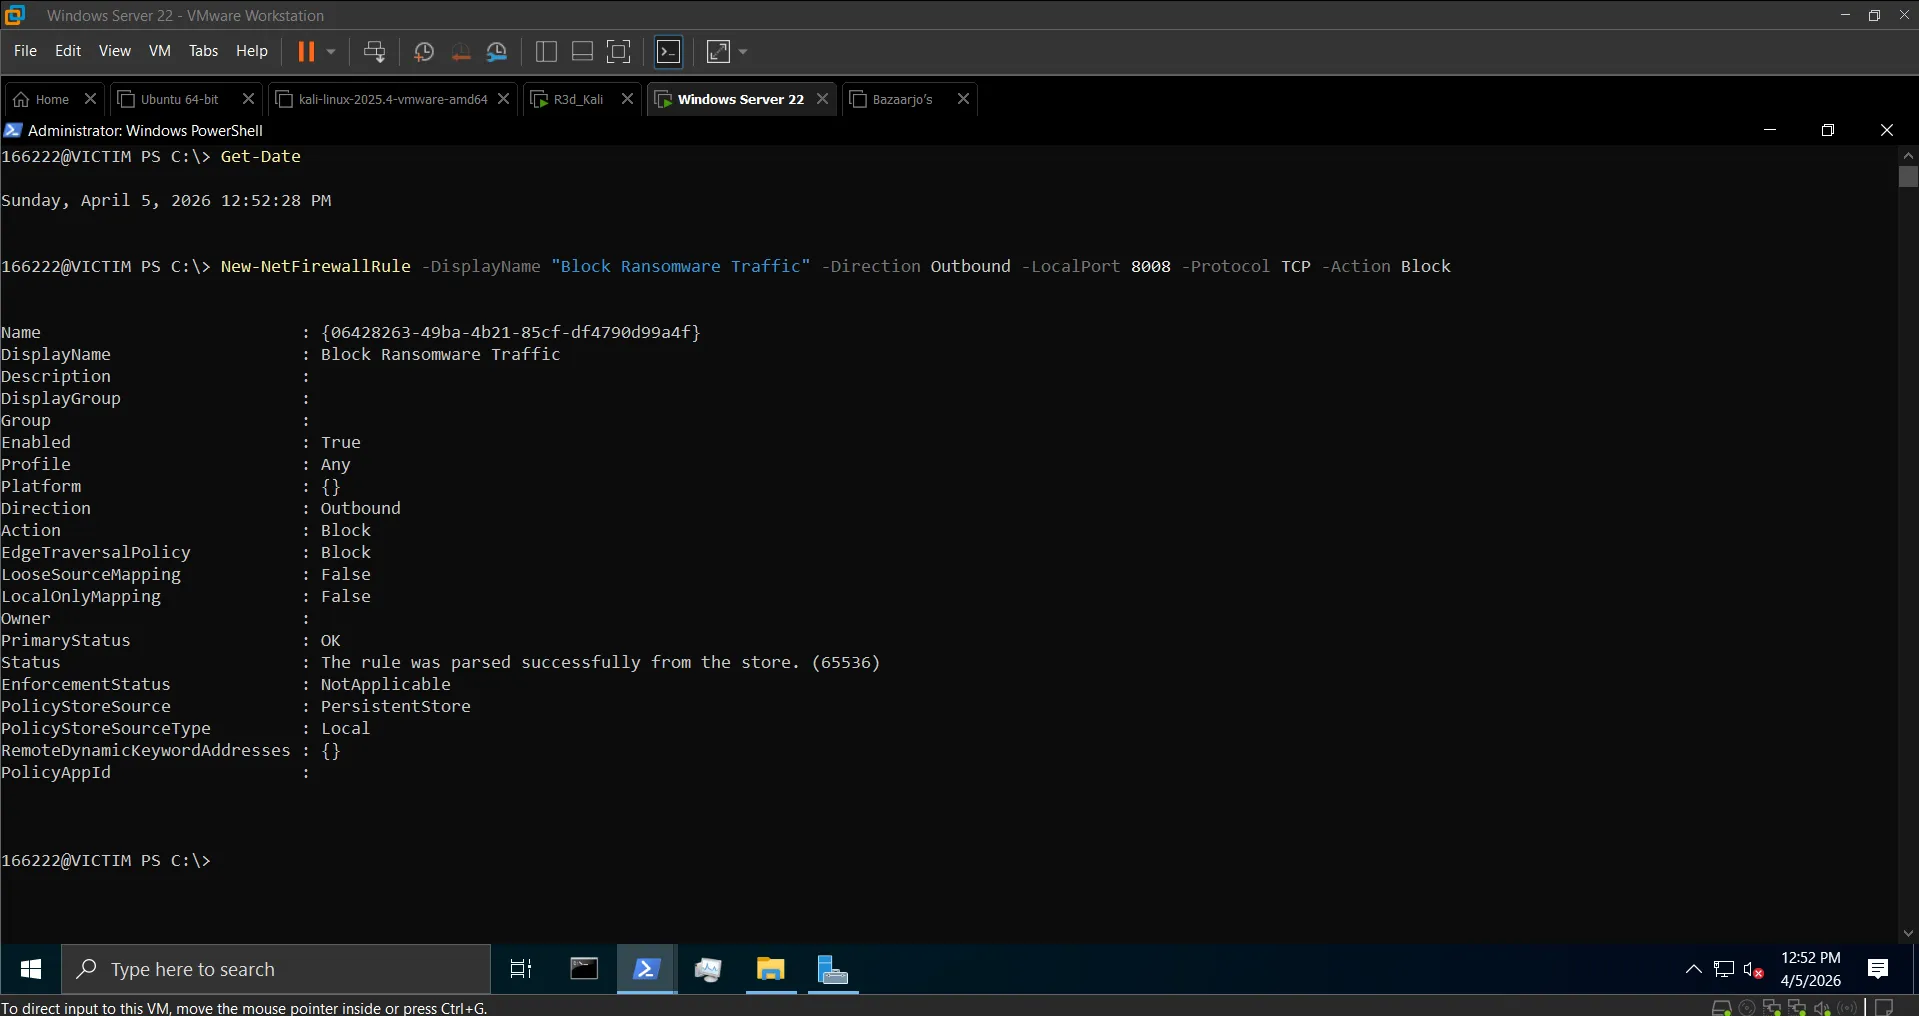Click the New-NetFirewallRule command text
Viewport: 1919px width, 1016px height.
point(316,266)
